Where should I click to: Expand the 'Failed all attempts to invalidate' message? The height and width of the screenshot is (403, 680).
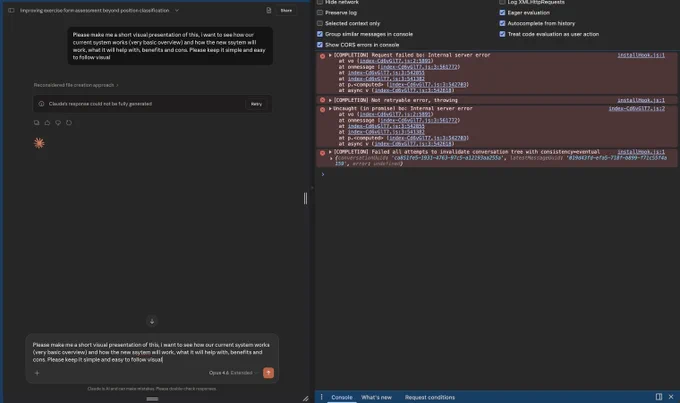[330, 152]
